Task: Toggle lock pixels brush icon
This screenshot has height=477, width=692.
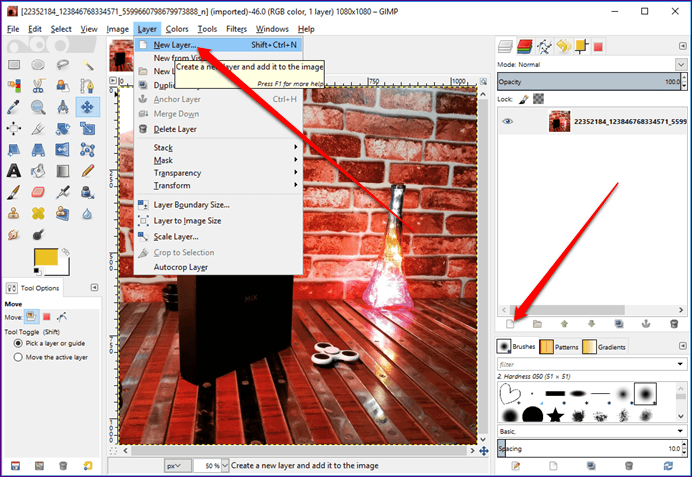Action: pos(524,99)
